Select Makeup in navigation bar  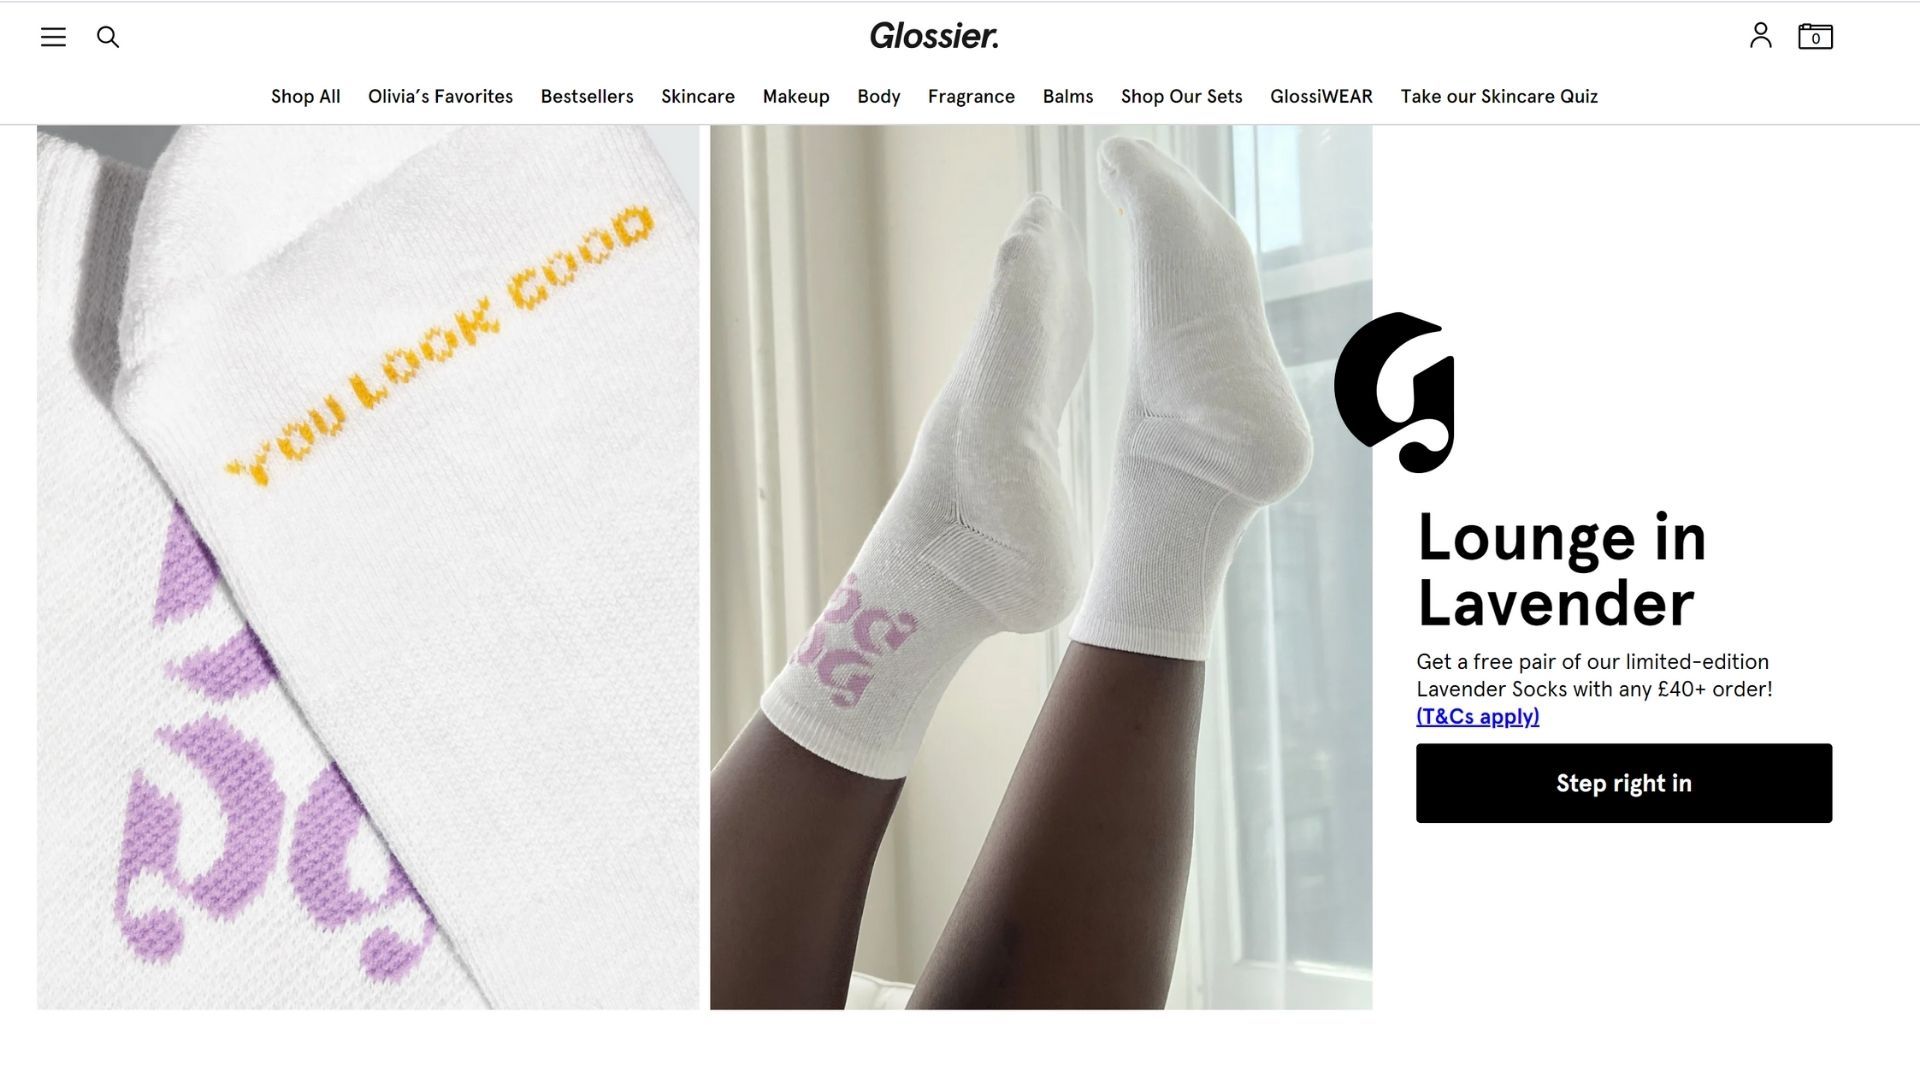[796, 97]
